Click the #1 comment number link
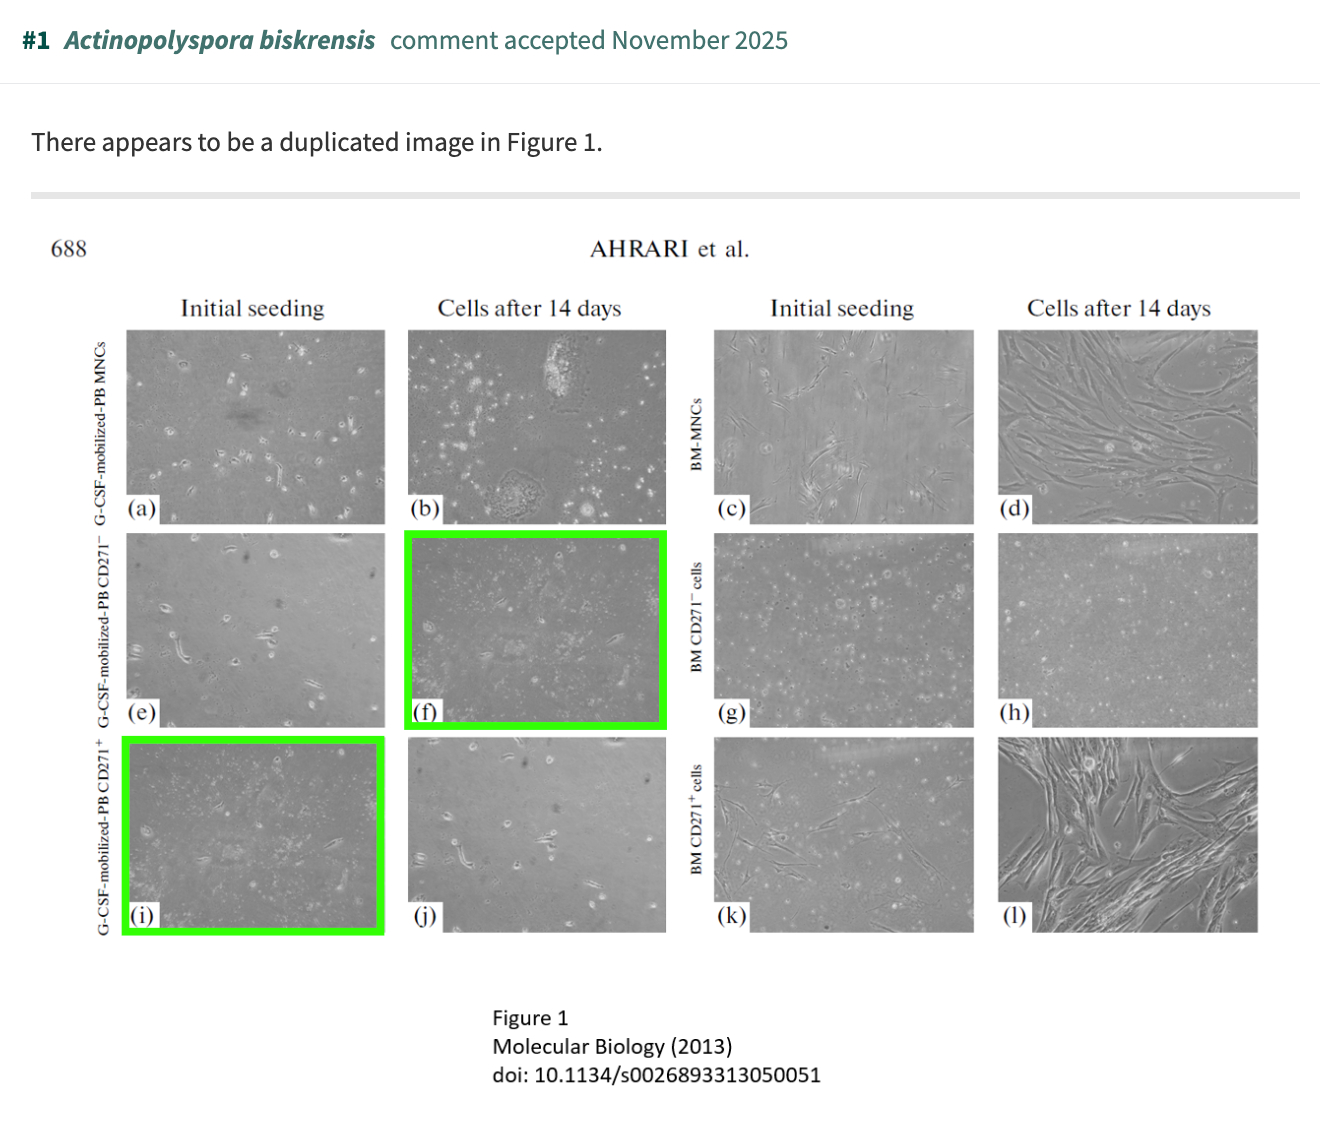This screenshot has height=1146, width=1320. (36, 41)
